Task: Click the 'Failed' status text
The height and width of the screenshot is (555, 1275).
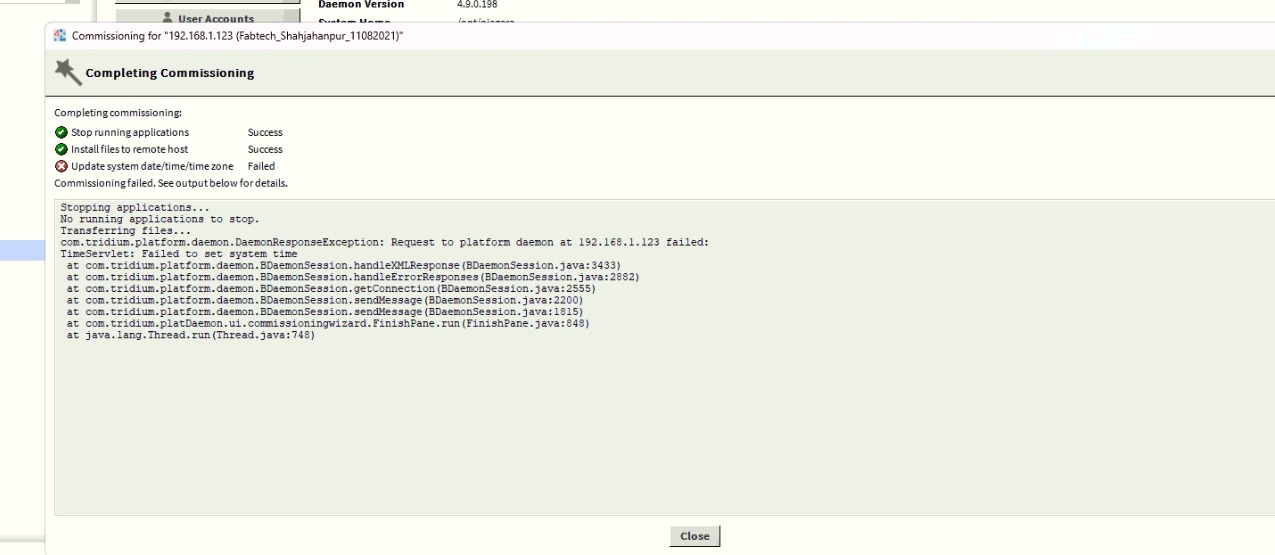Action: coord(260,166)
